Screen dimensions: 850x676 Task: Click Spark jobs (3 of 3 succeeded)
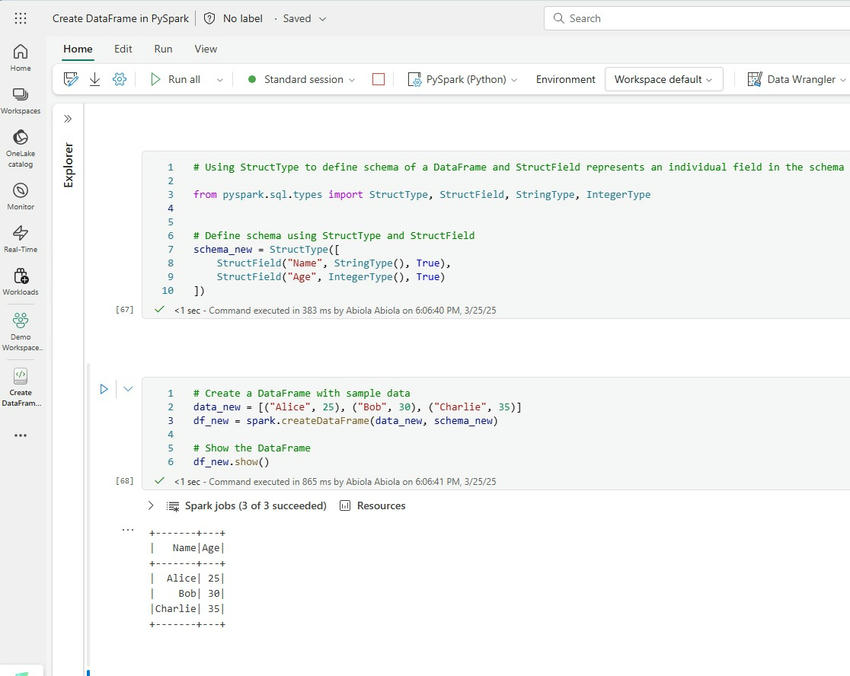(x=255, y=506)
